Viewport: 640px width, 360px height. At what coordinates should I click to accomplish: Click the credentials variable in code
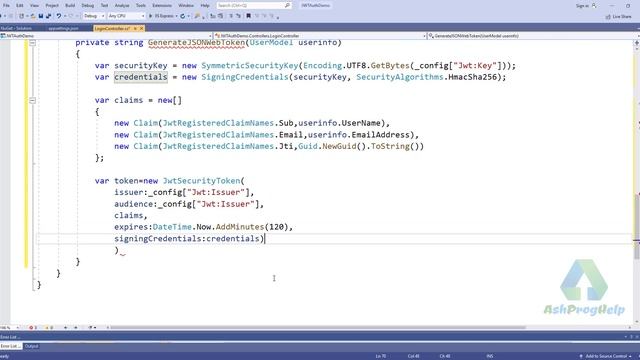point(141,77)
